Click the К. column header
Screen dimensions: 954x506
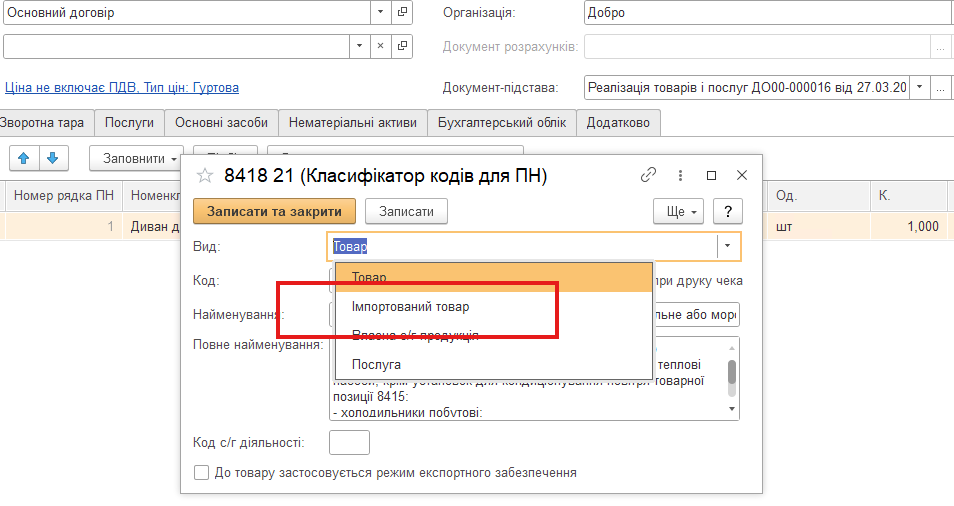tap(909, 195)
